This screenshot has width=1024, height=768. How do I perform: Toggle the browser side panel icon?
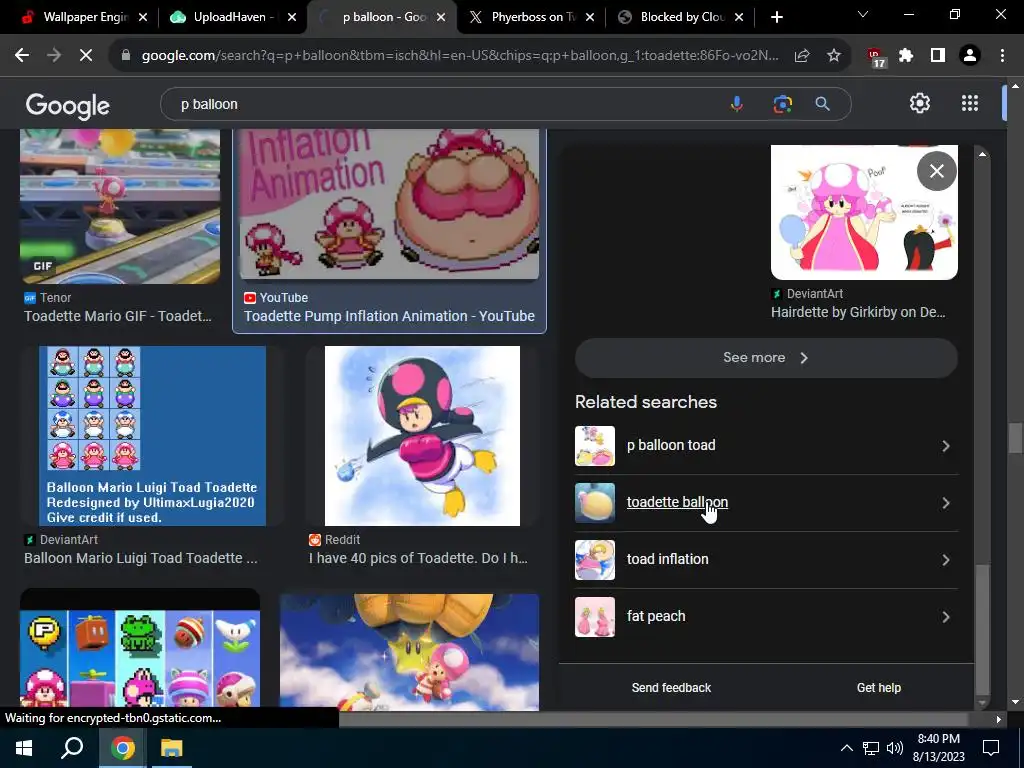click(938, 56)
